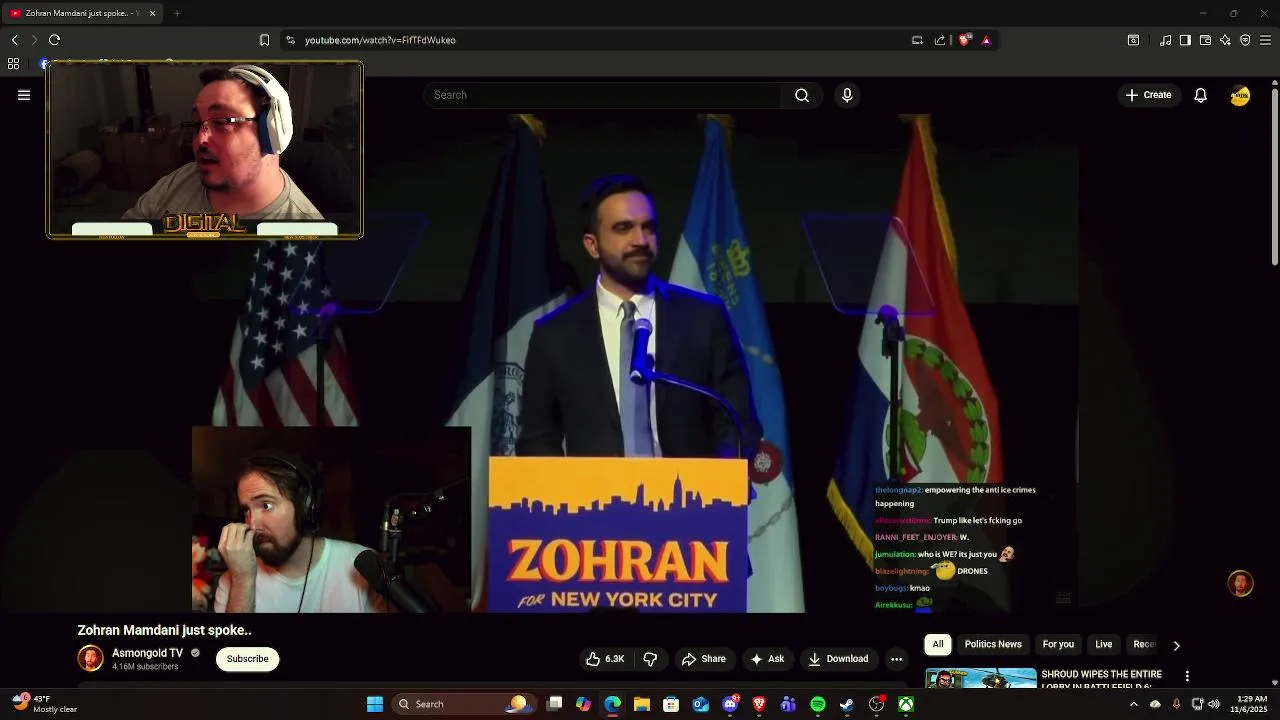Open the Leo AI sparkle icon

[1225, 40]
